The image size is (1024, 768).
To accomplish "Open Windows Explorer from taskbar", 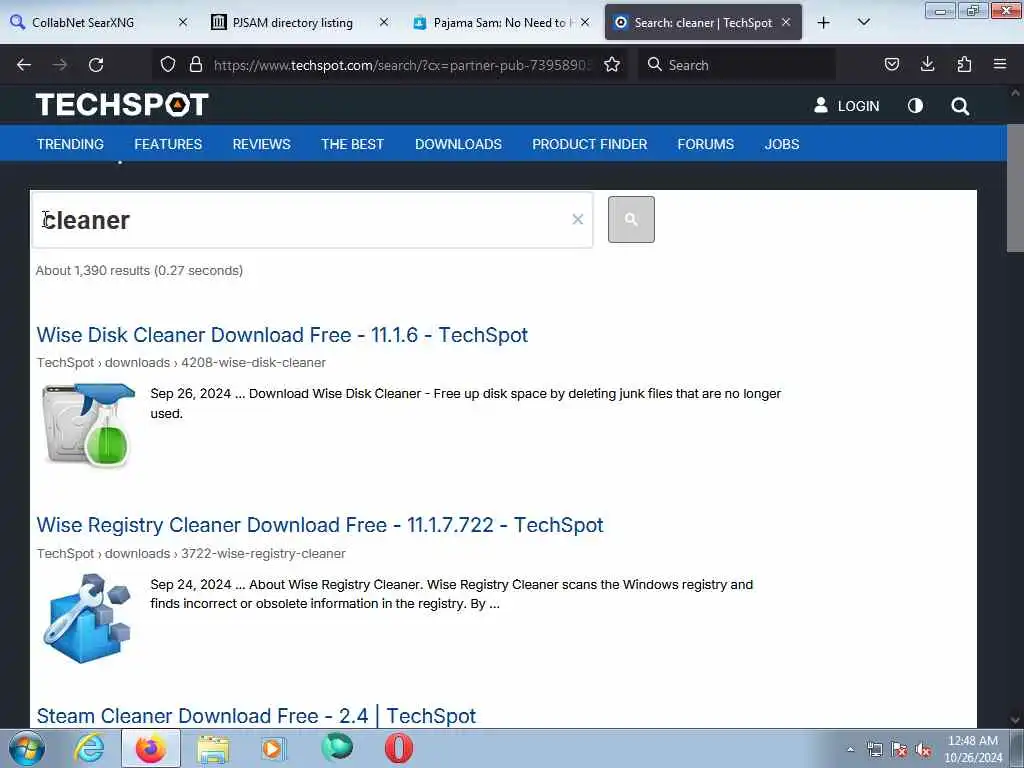I will [x=213, y=749].
